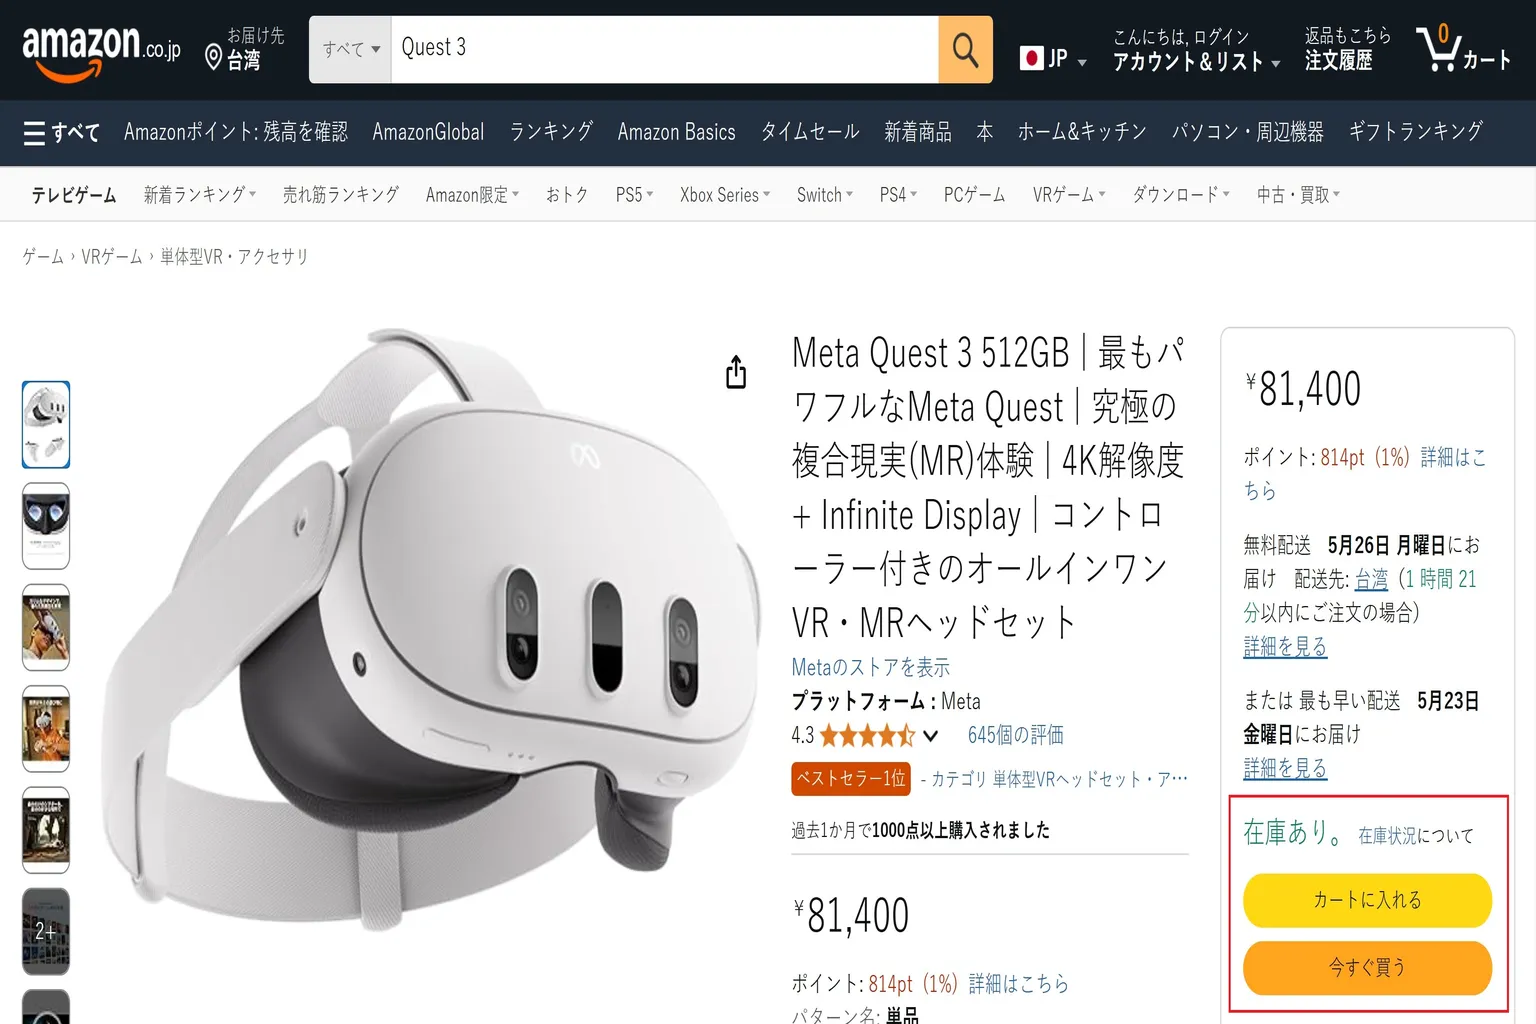Click the Japan flag language selector

pos(1053,59)
